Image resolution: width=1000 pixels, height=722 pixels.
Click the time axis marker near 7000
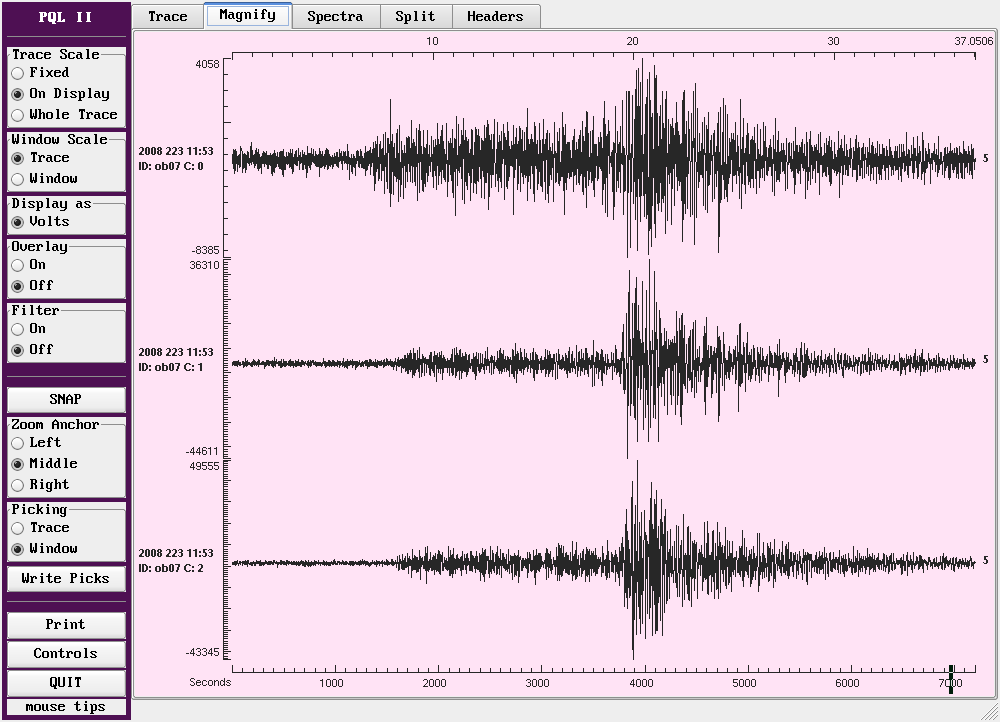(950, 678)
